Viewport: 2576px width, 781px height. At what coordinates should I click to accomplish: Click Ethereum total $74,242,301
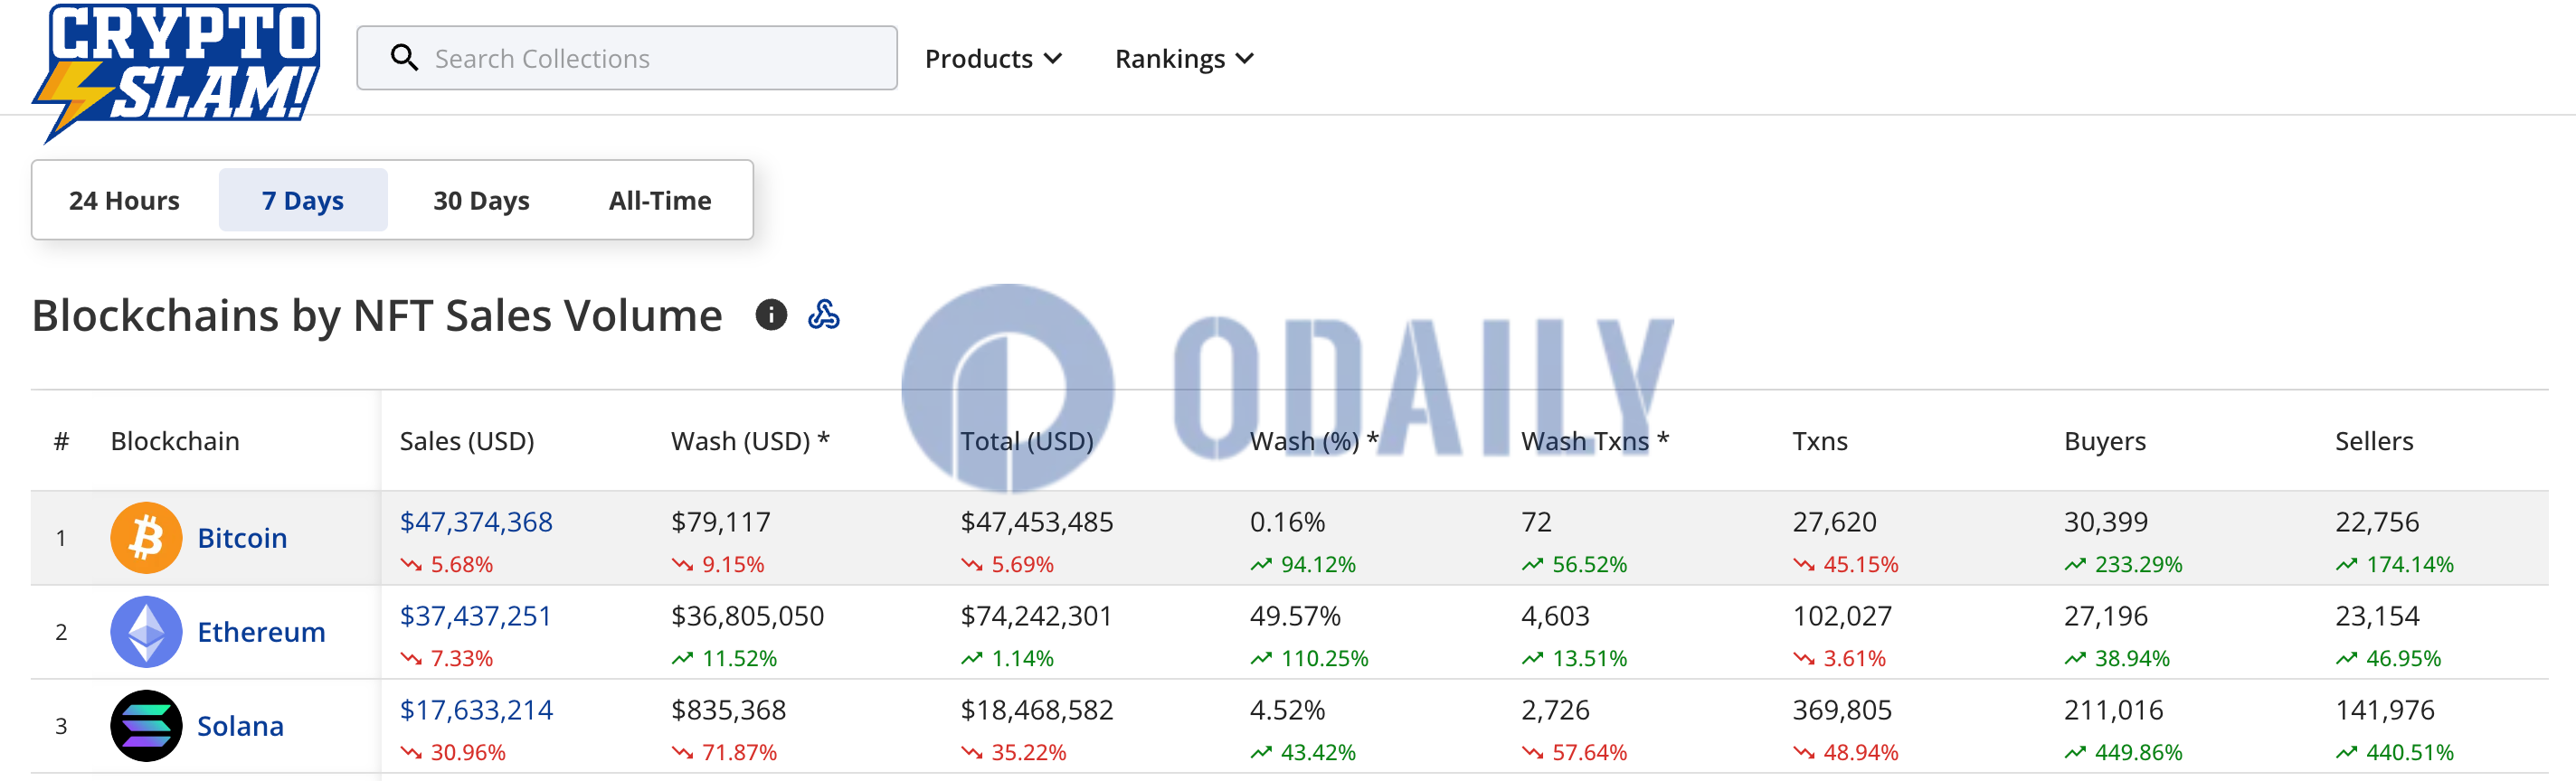1037,616
